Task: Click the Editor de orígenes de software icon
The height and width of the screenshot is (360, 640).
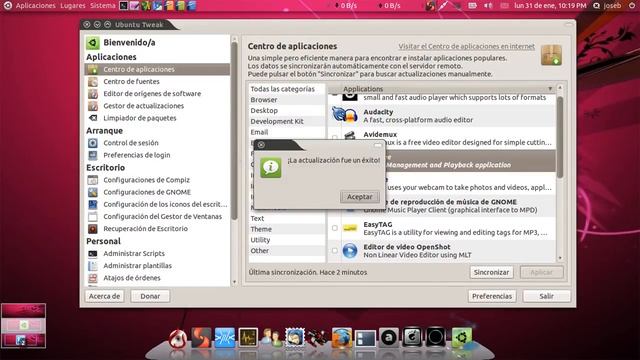Action: (x=93, y=94)
